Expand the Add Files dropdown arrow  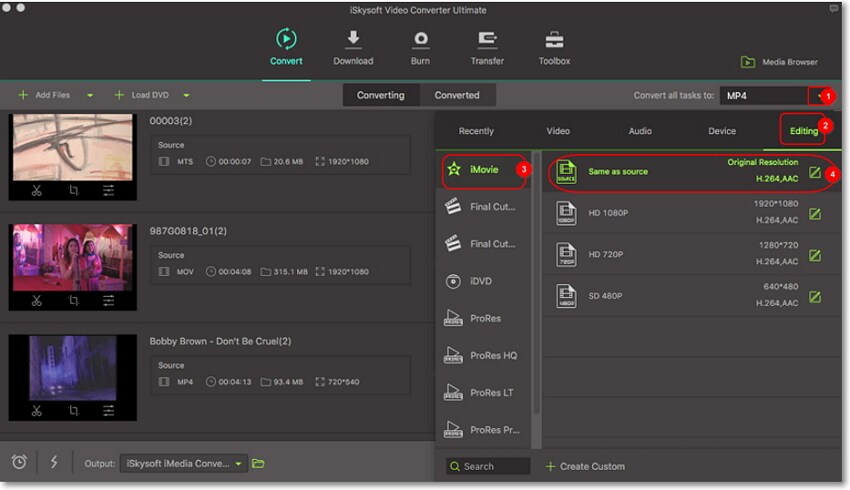point(90,95)
